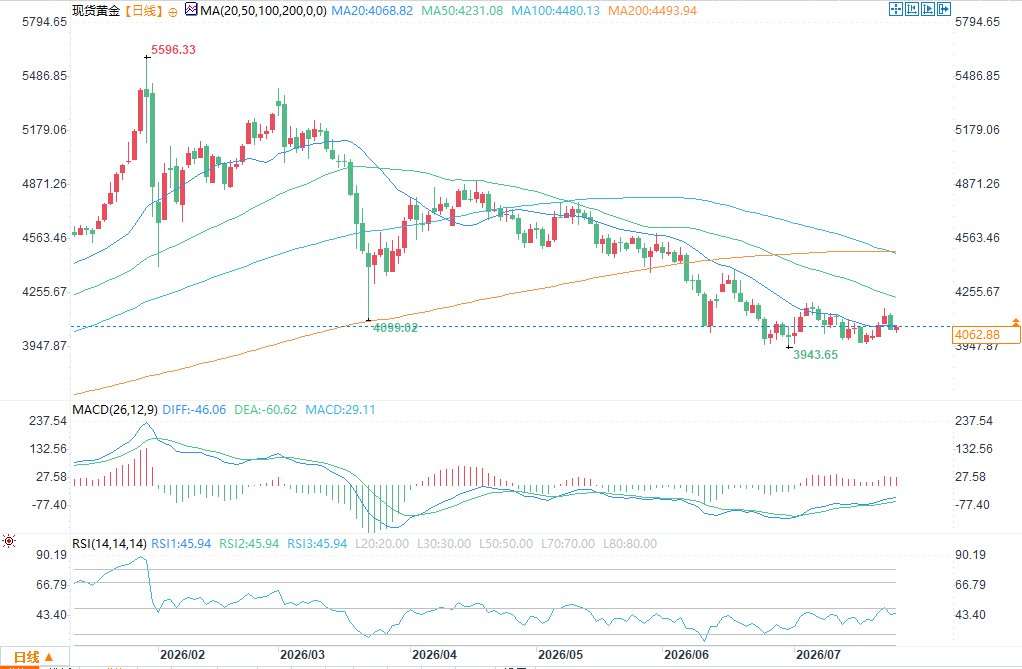The image size is (1022, 669).
Task: Click the orange circled-plus icon
Action: [173, 12]
